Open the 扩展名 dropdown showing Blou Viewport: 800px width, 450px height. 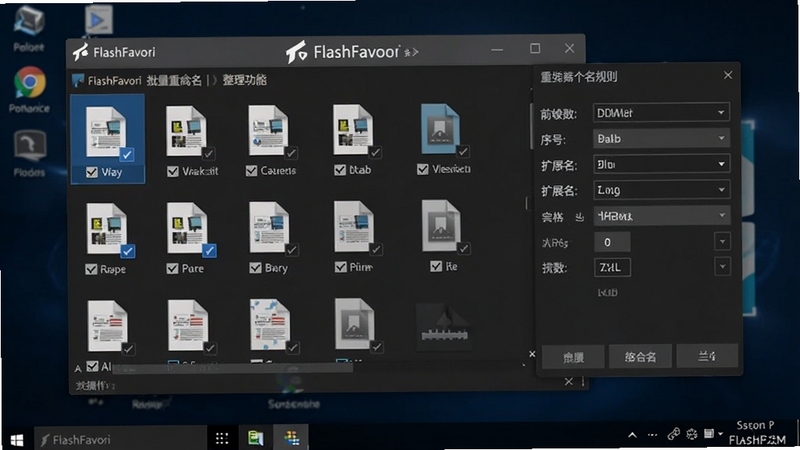pos(661,164)
